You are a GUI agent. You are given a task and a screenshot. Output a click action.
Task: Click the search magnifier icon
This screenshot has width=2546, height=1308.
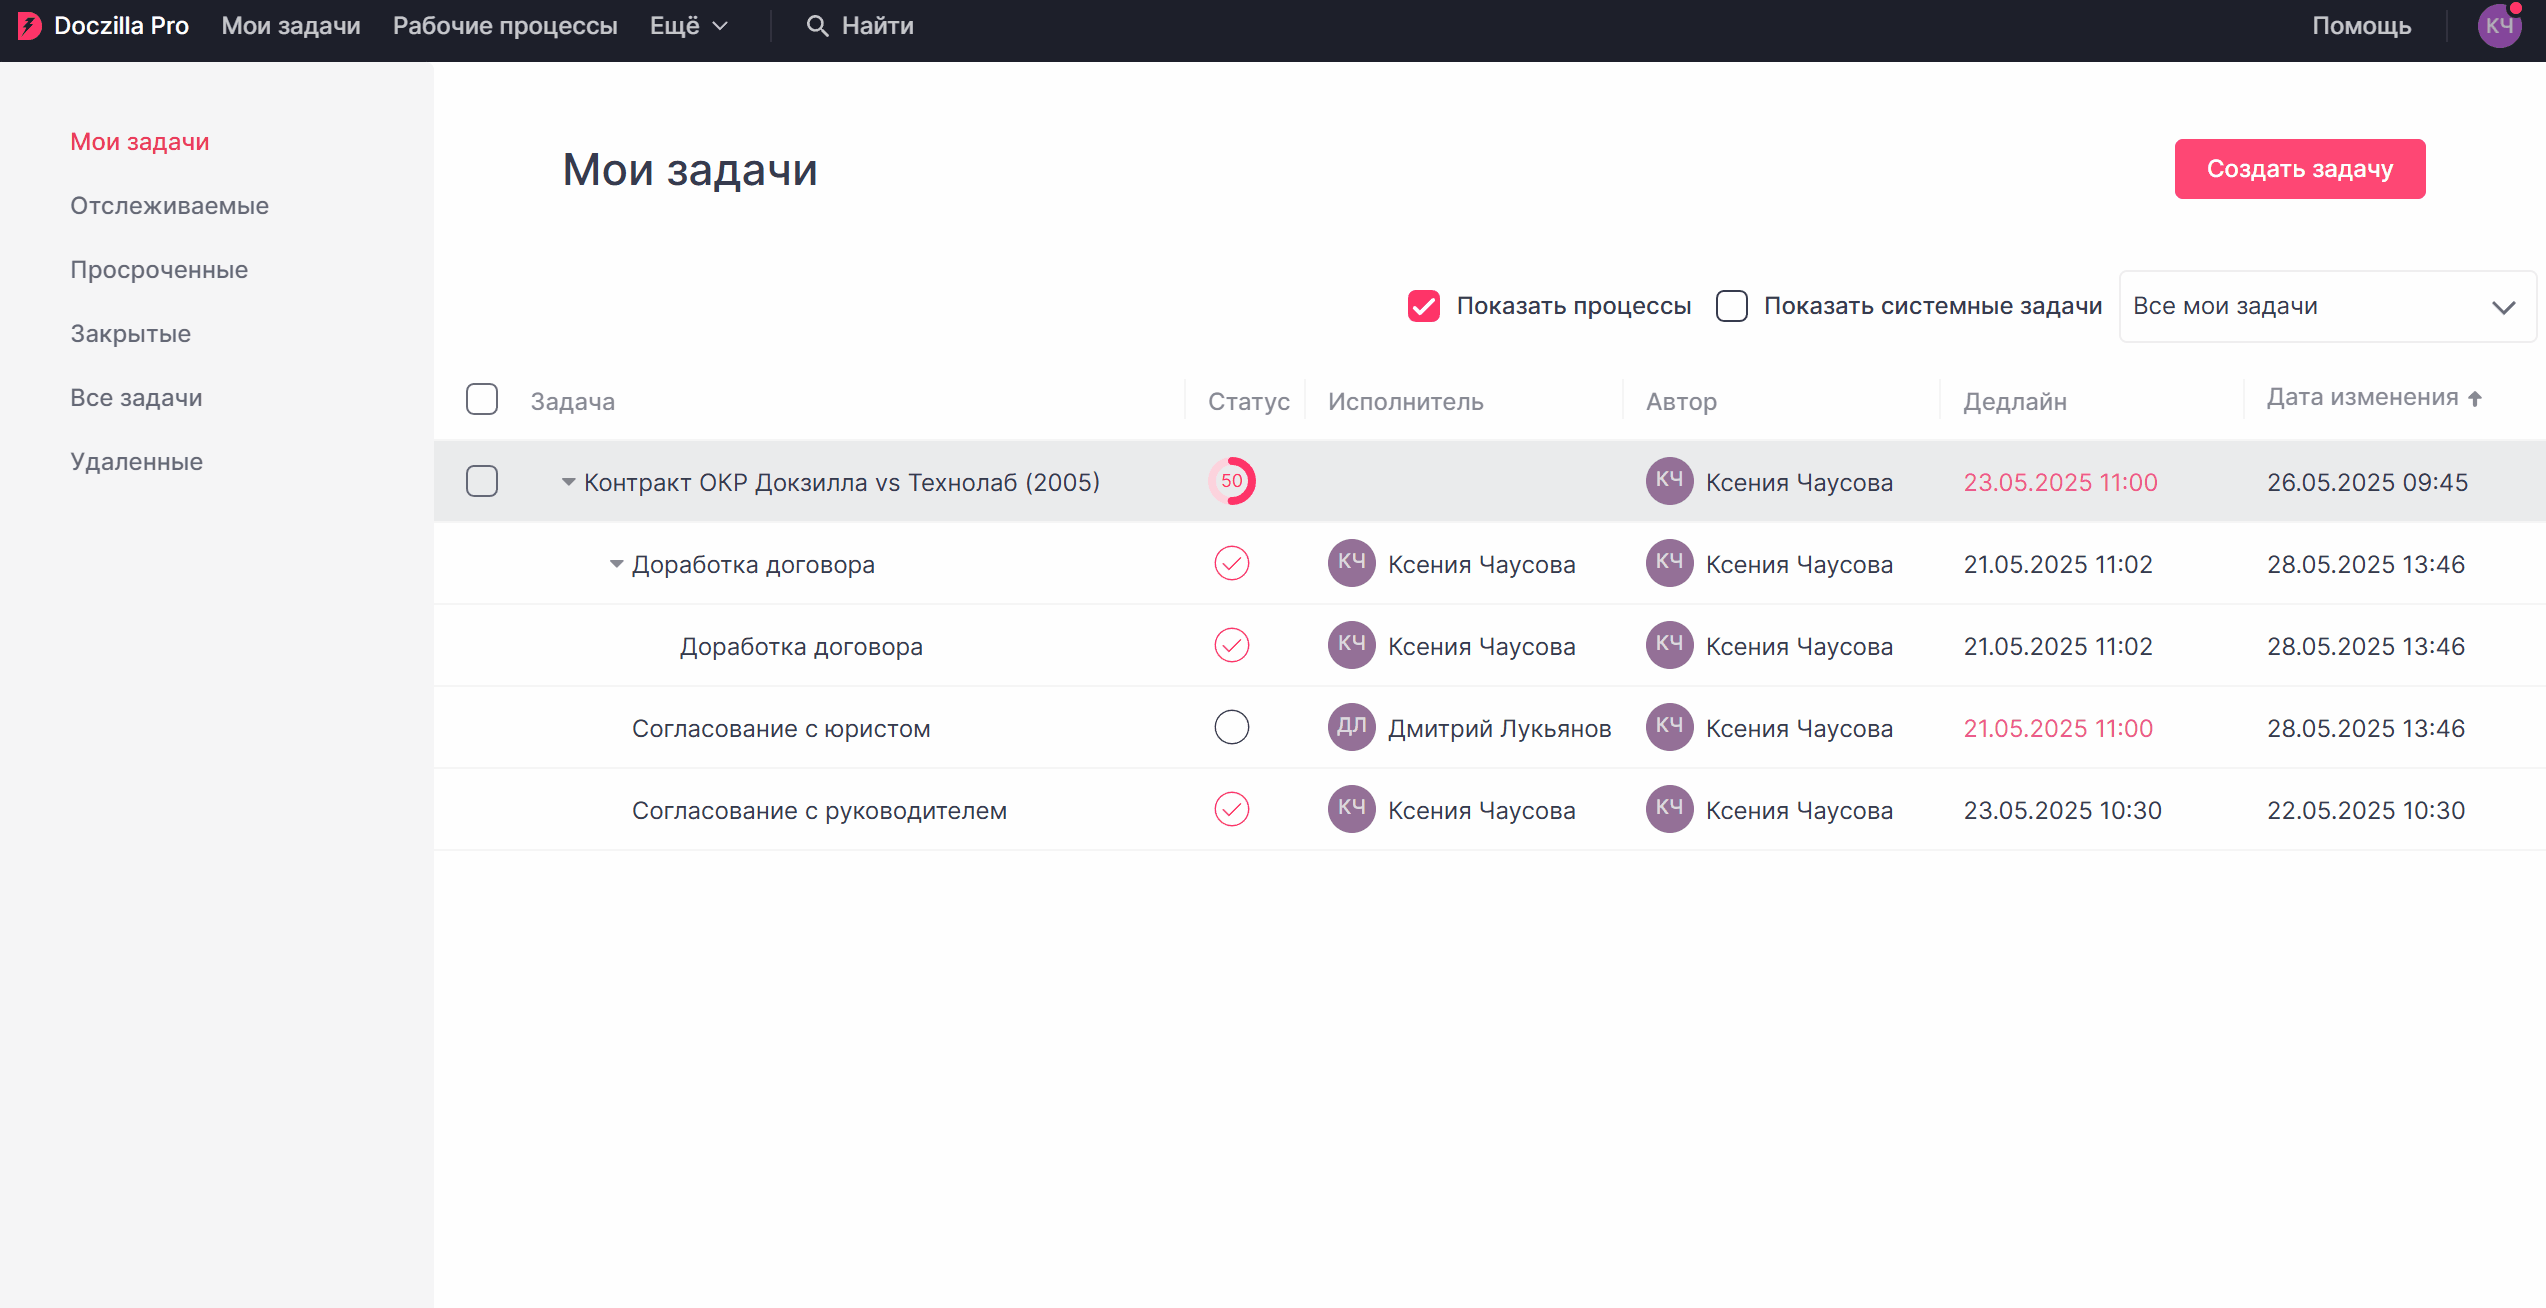pos(817,26)
